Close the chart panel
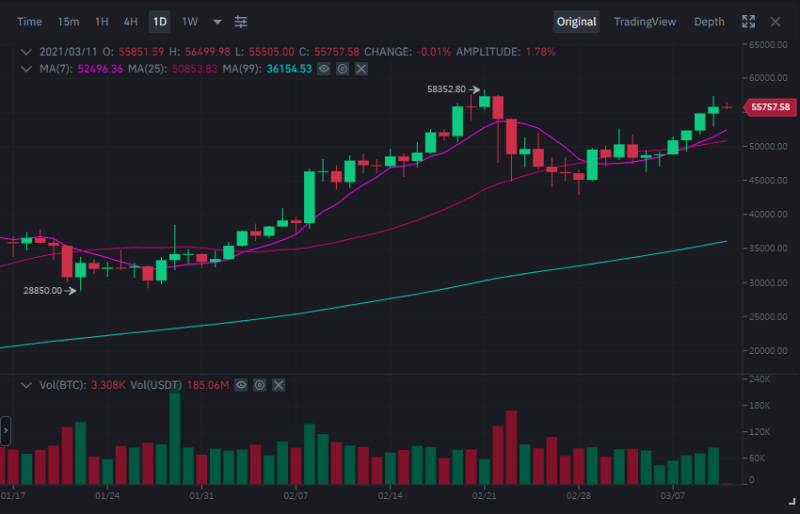The height and width of the screenshot is (514, 800). 776,21
